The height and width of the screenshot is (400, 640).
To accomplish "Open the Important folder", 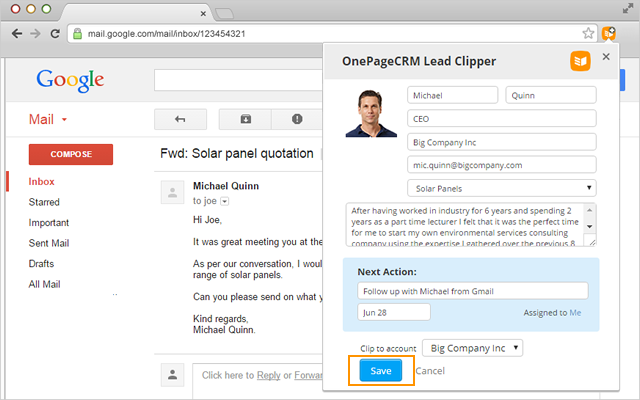I will pyautogui.click(x=49, y=223).
